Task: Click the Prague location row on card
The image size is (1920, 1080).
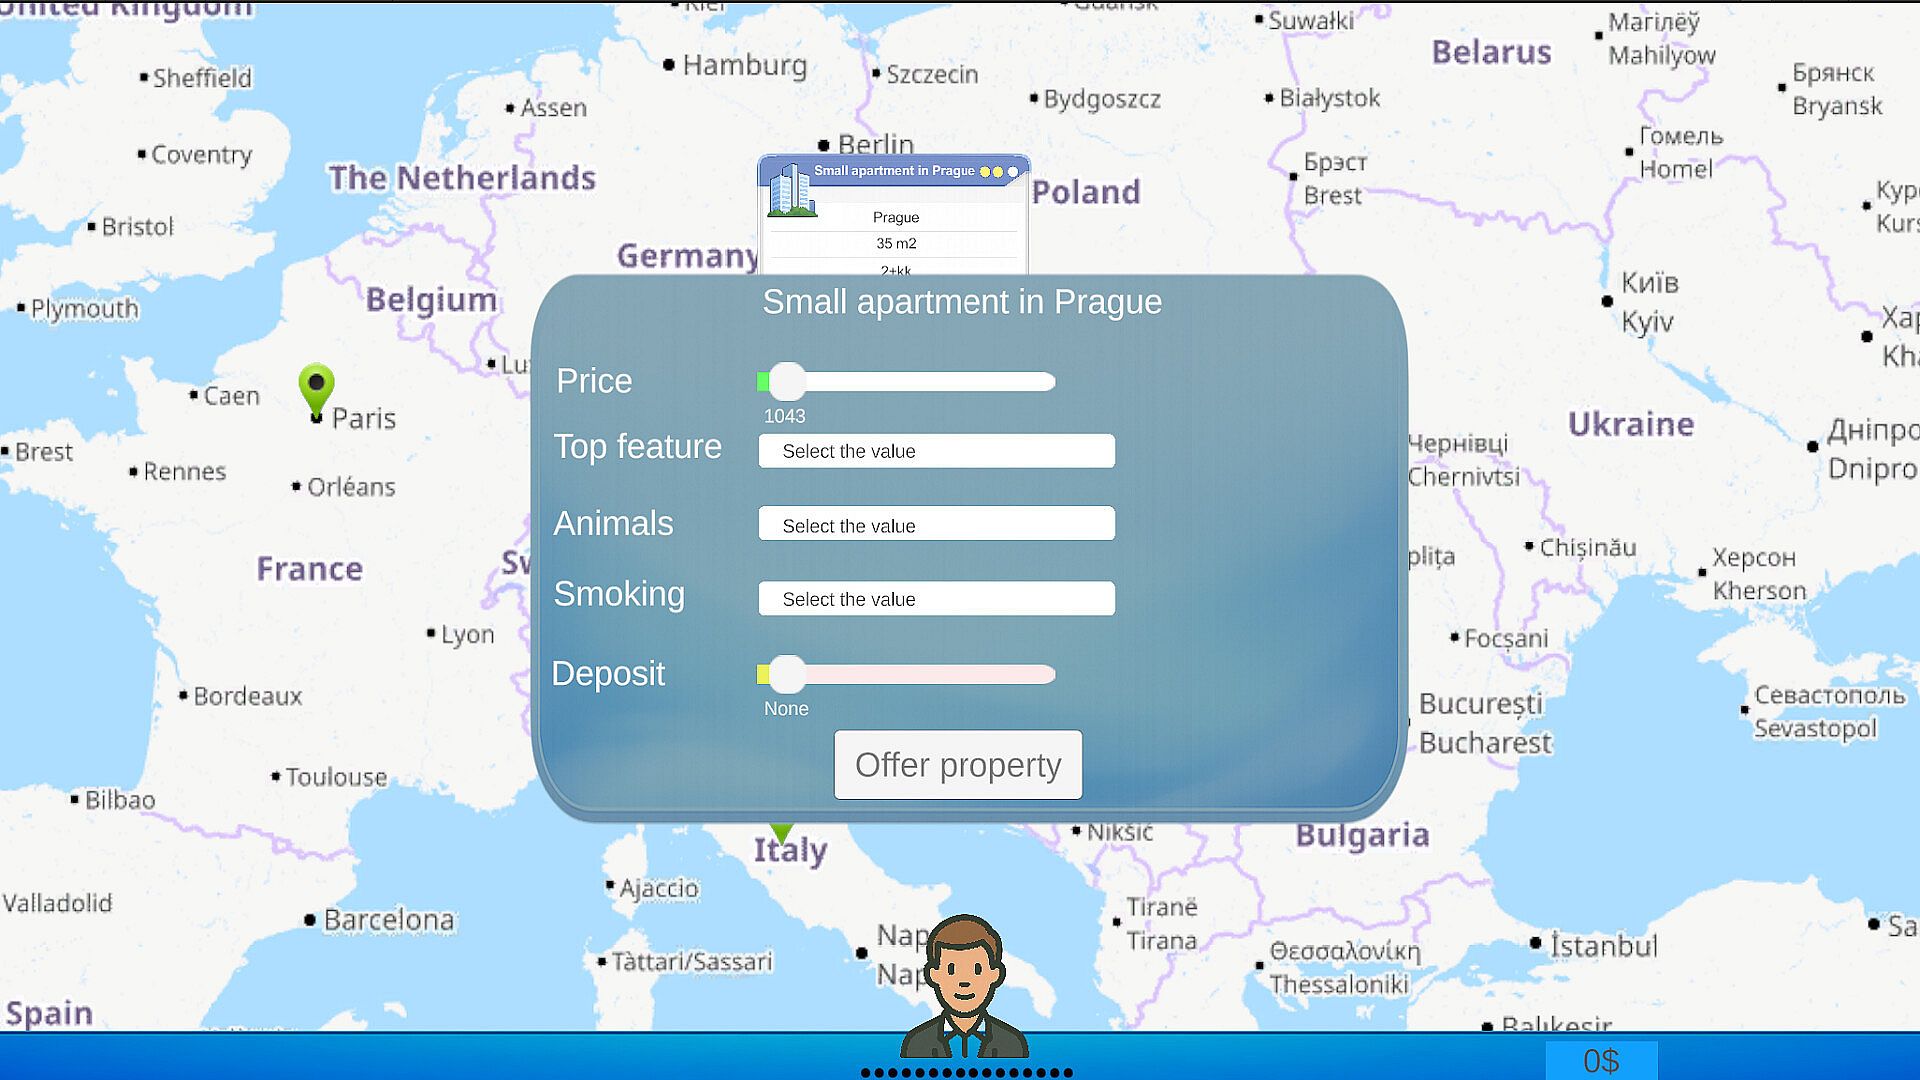Action: pyautogui.click(x=895, y=218)
